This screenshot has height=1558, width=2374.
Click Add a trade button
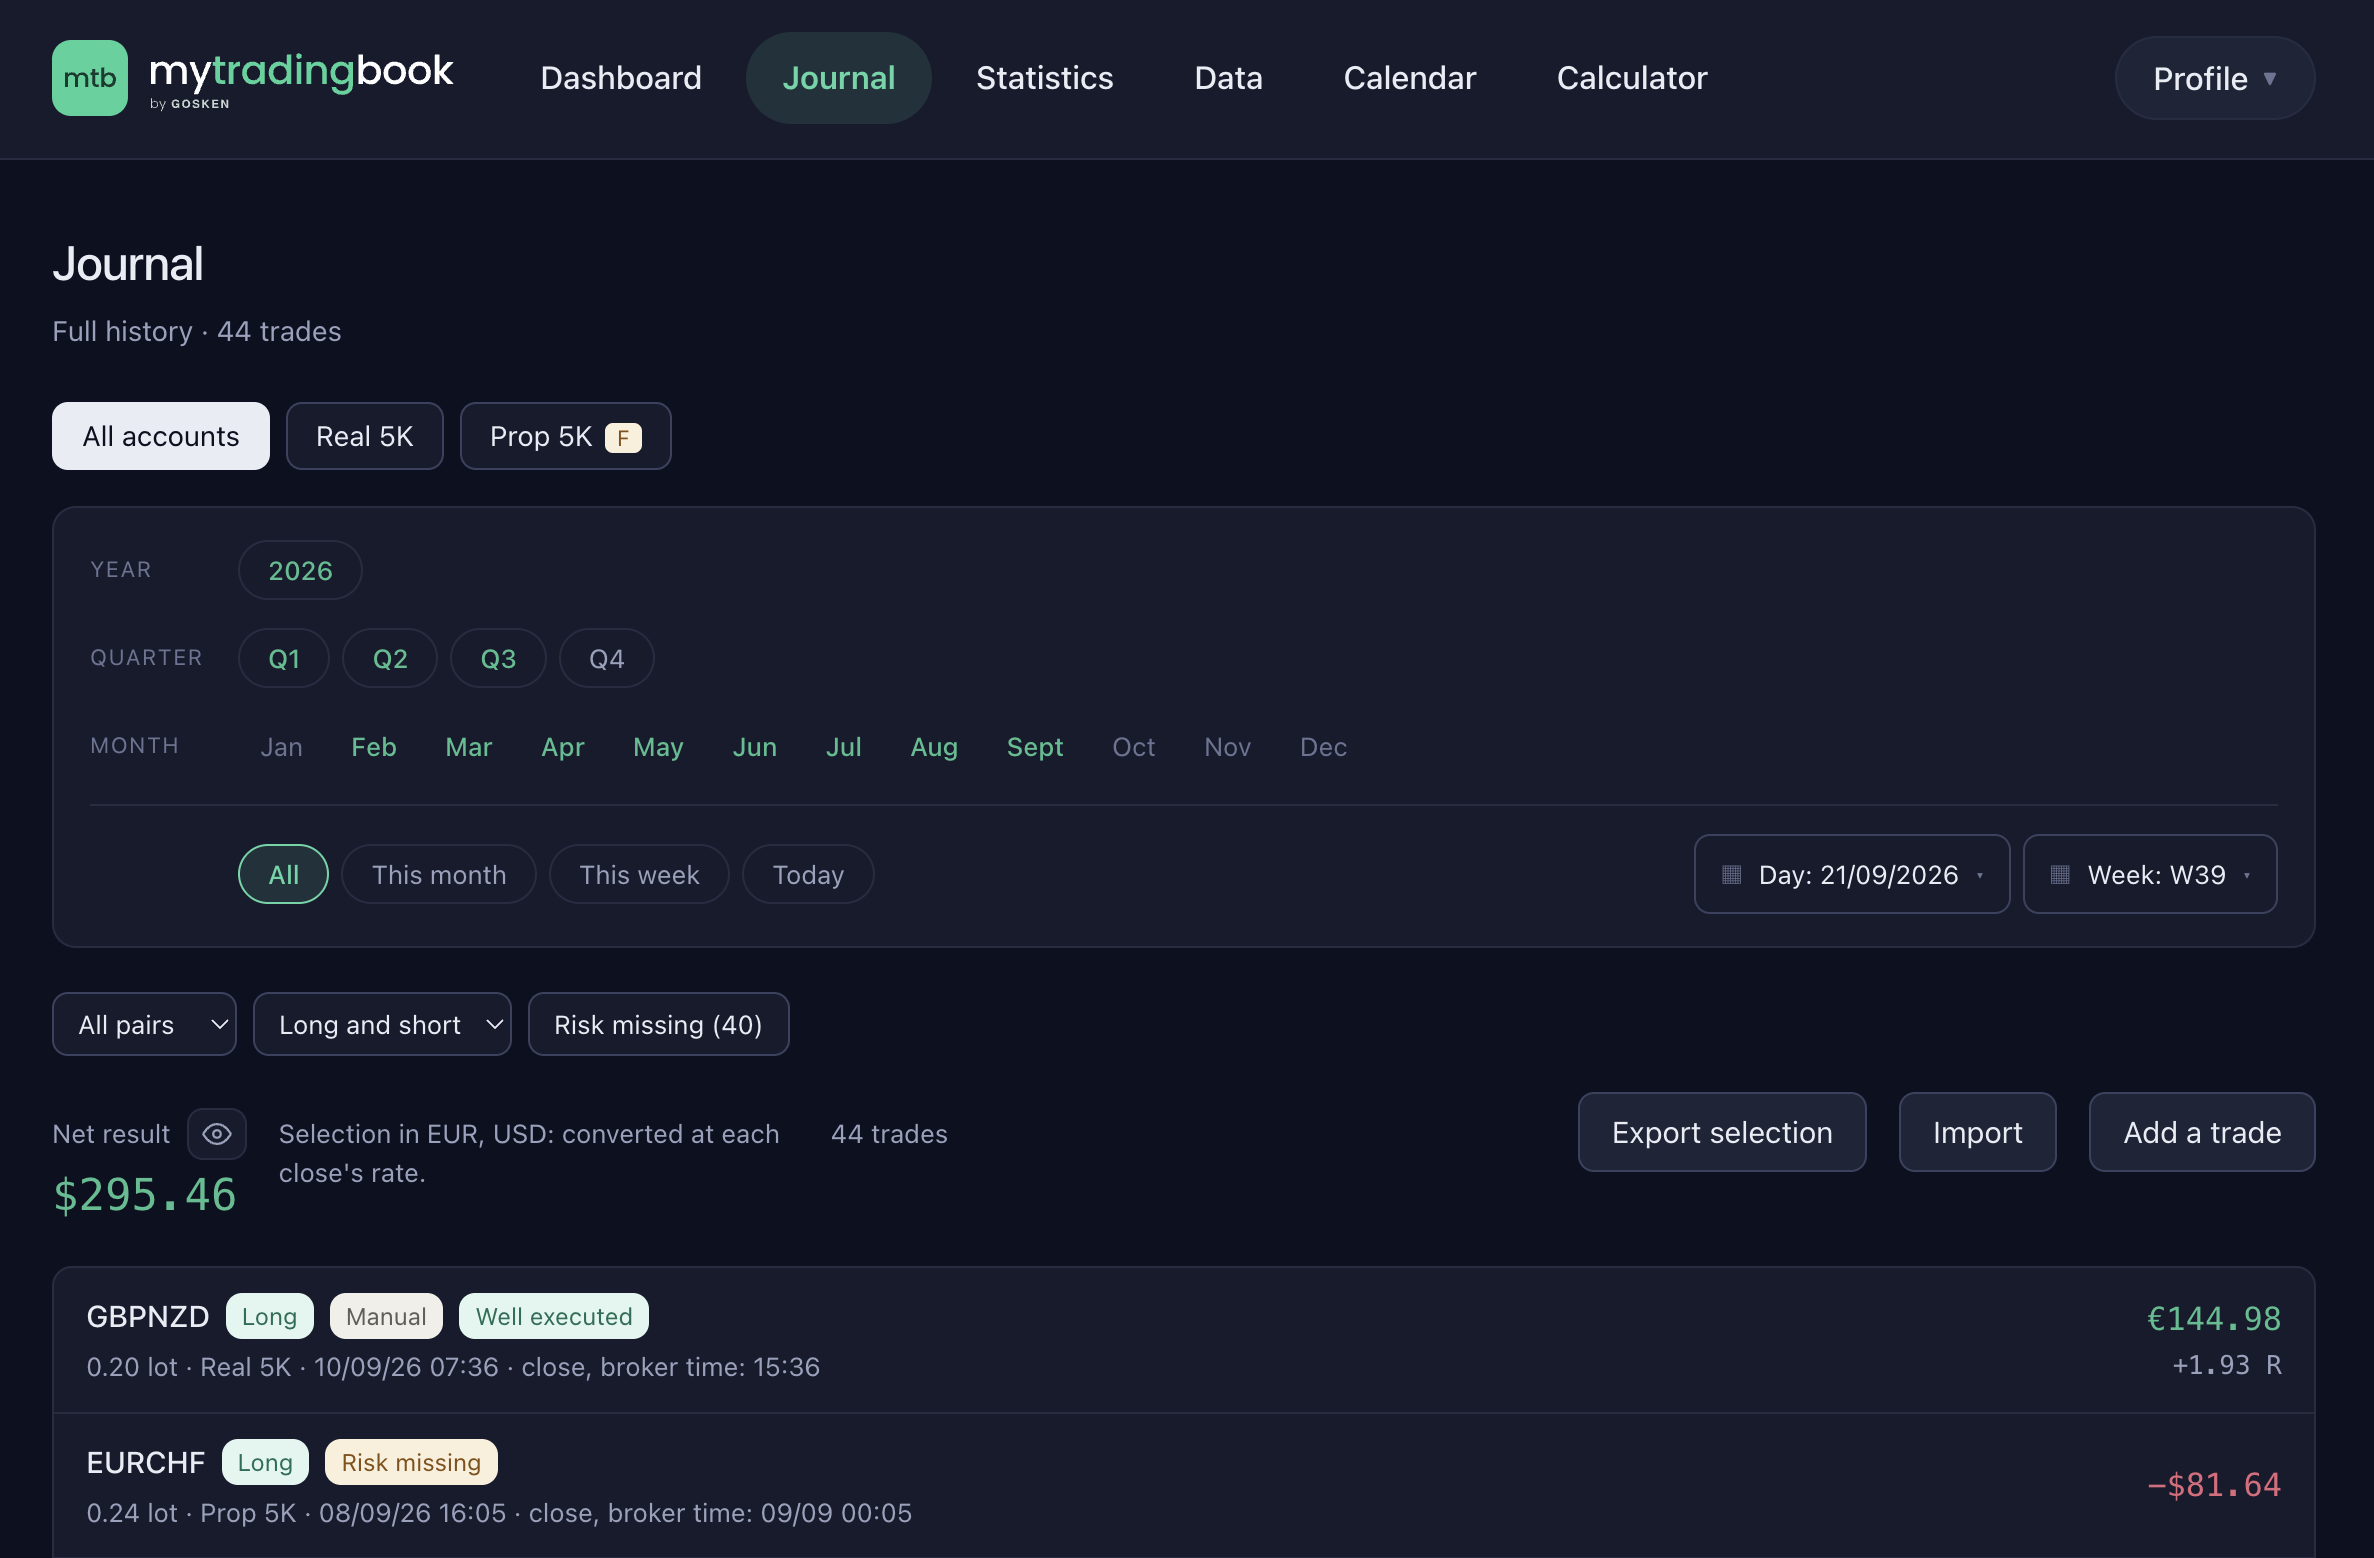[x=2202, y=1132]
